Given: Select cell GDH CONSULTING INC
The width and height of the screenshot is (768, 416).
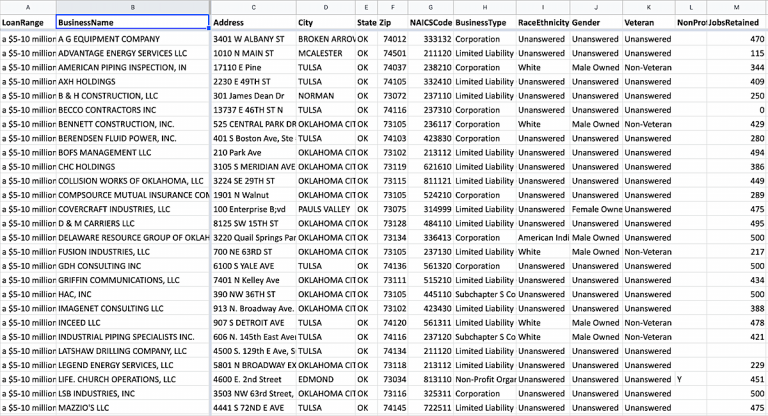Looking at the screenshot, I should 133,266.
